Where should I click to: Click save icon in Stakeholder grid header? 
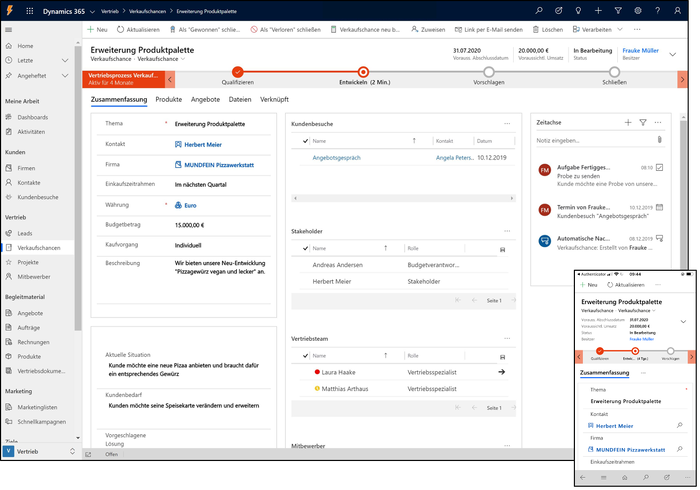pos(502,249)
